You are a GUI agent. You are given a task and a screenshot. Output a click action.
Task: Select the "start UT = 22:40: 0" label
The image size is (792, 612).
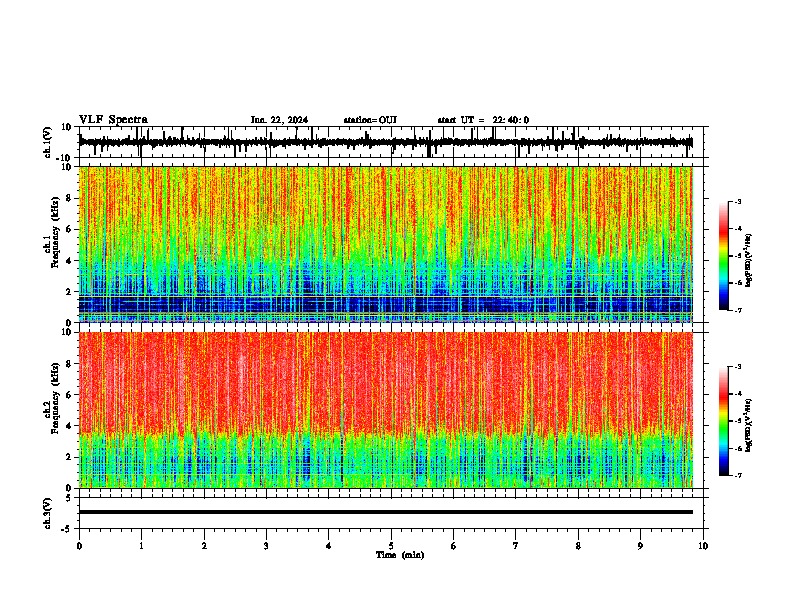tap(483, 120)
